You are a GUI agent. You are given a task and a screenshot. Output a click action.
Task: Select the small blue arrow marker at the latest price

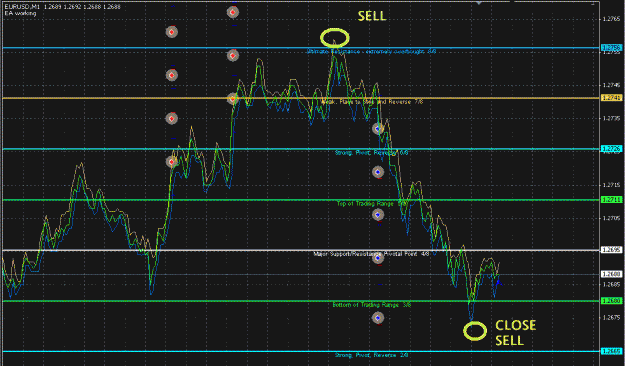(498, 283)
